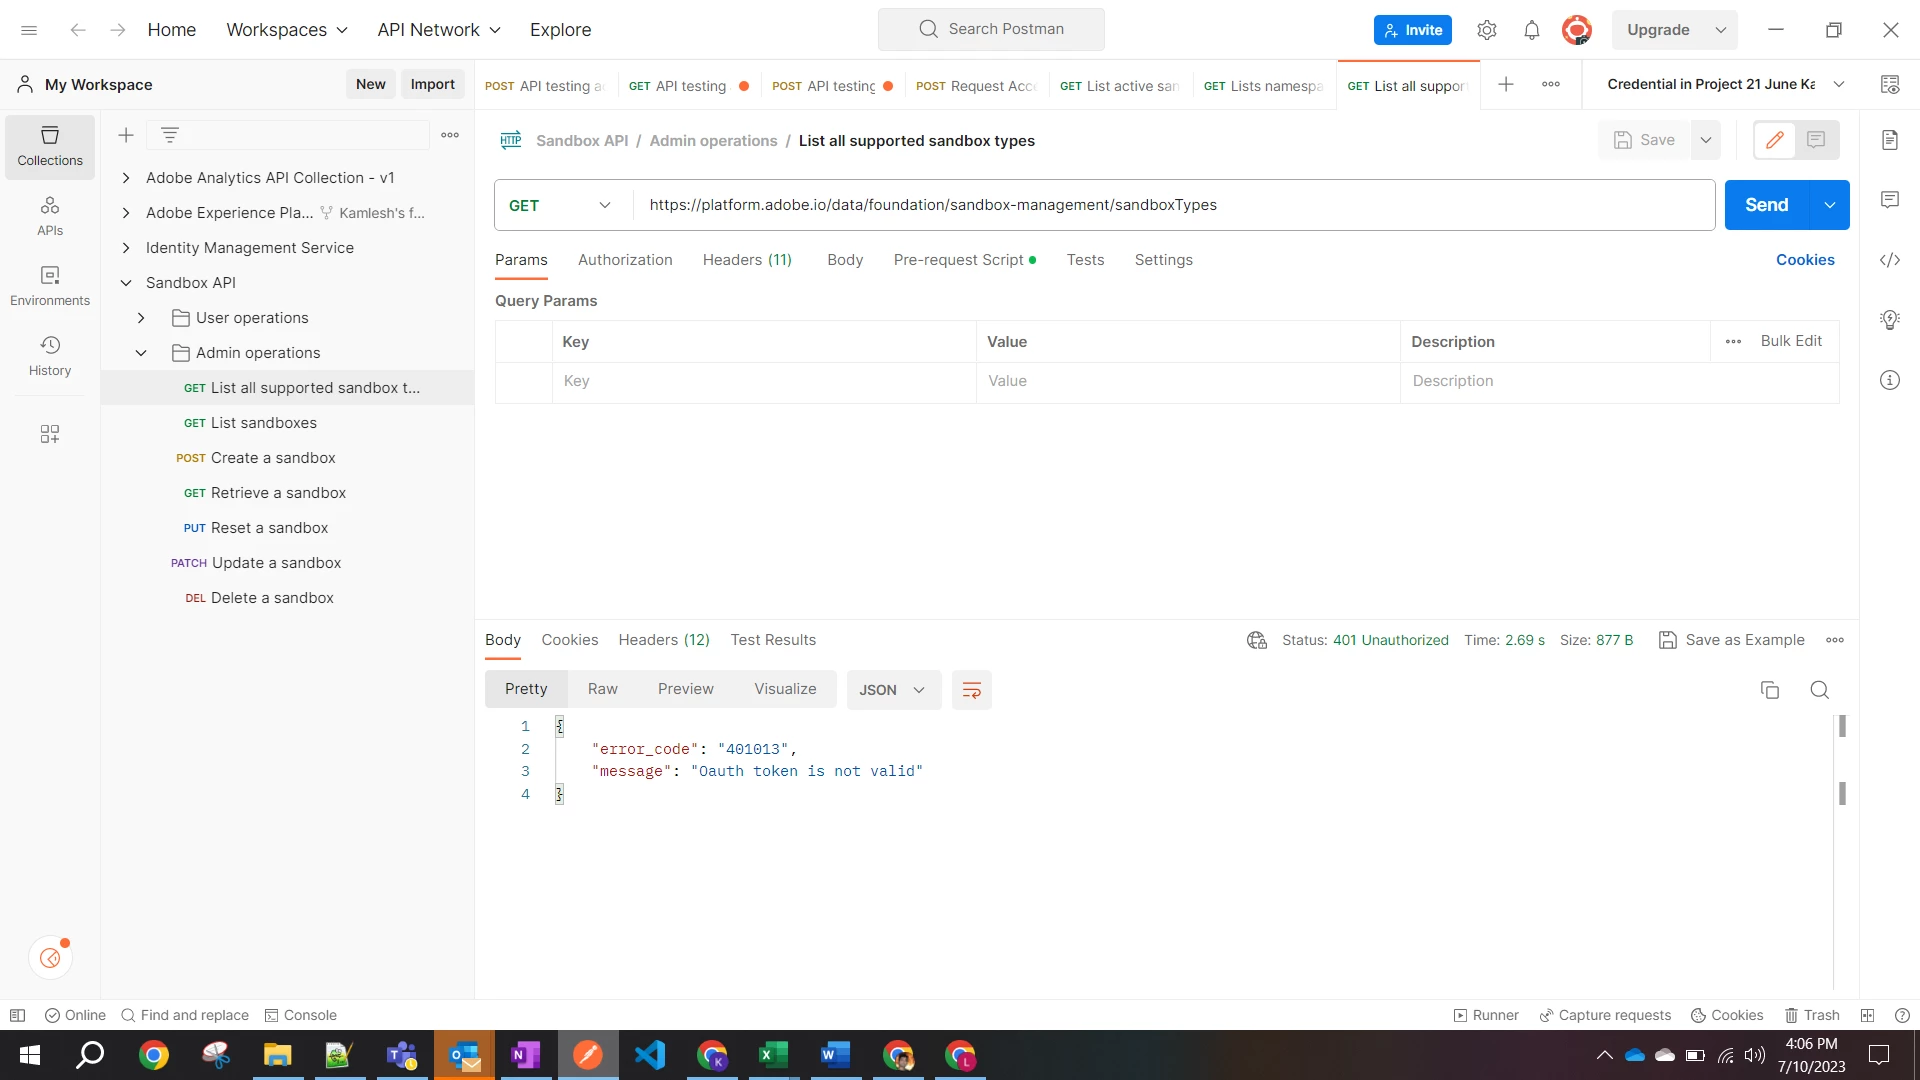
Task: Click the Cookies link beside request tabs
Action: click(x=1804, y=260)
